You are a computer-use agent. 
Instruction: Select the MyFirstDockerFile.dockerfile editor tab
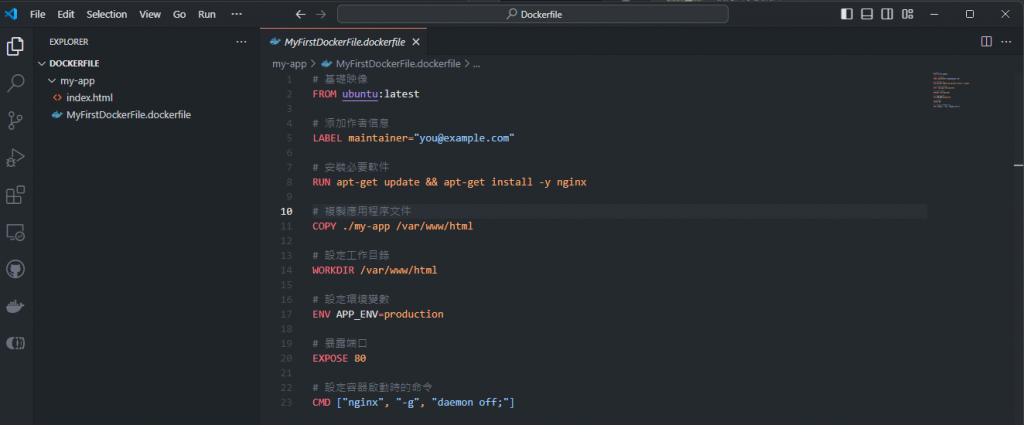(344, 42)
